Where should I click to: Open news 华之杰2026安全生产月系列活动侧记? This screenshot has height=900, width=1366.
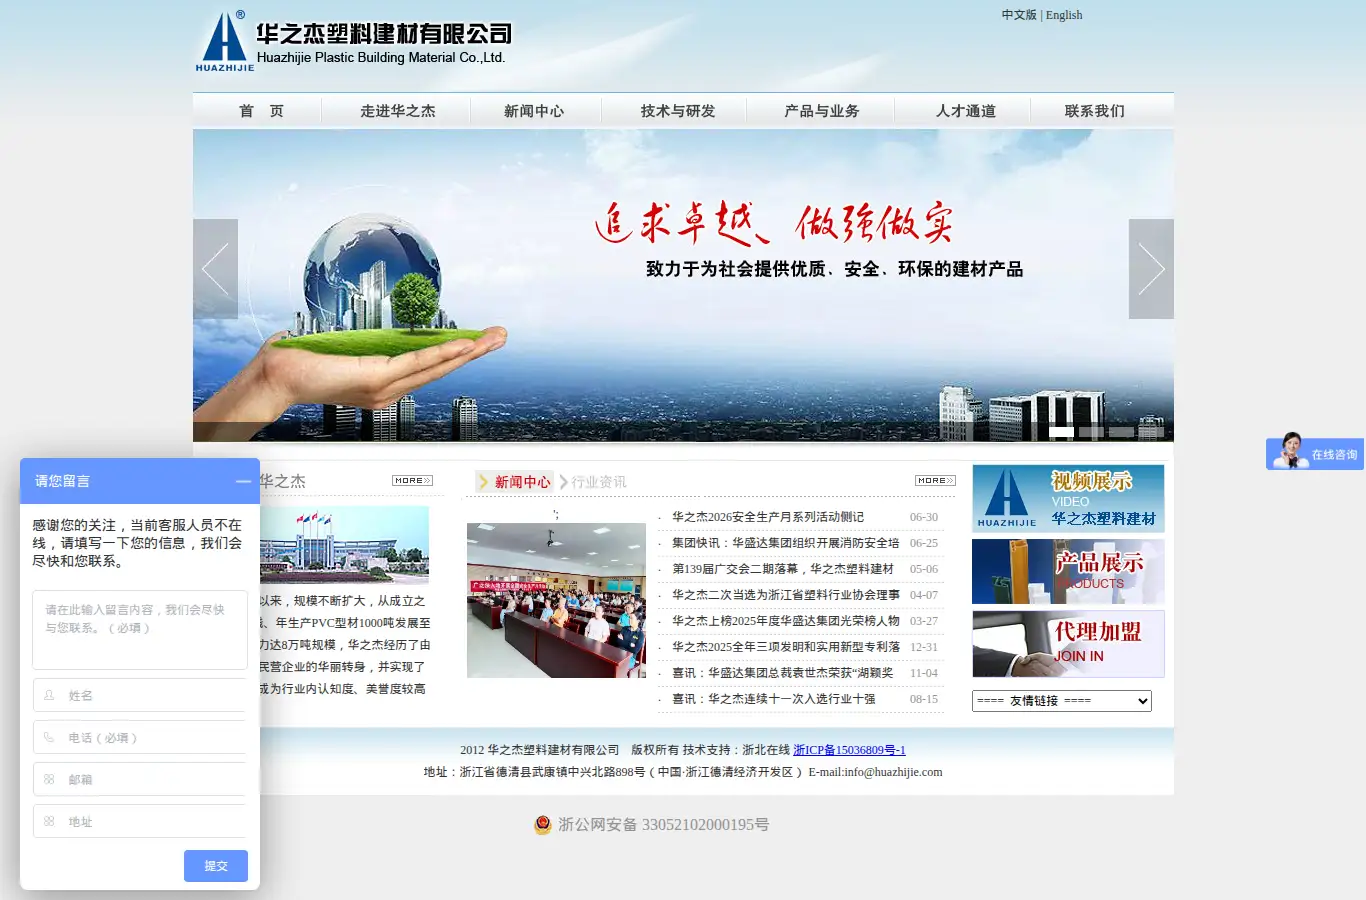(768, 517)
